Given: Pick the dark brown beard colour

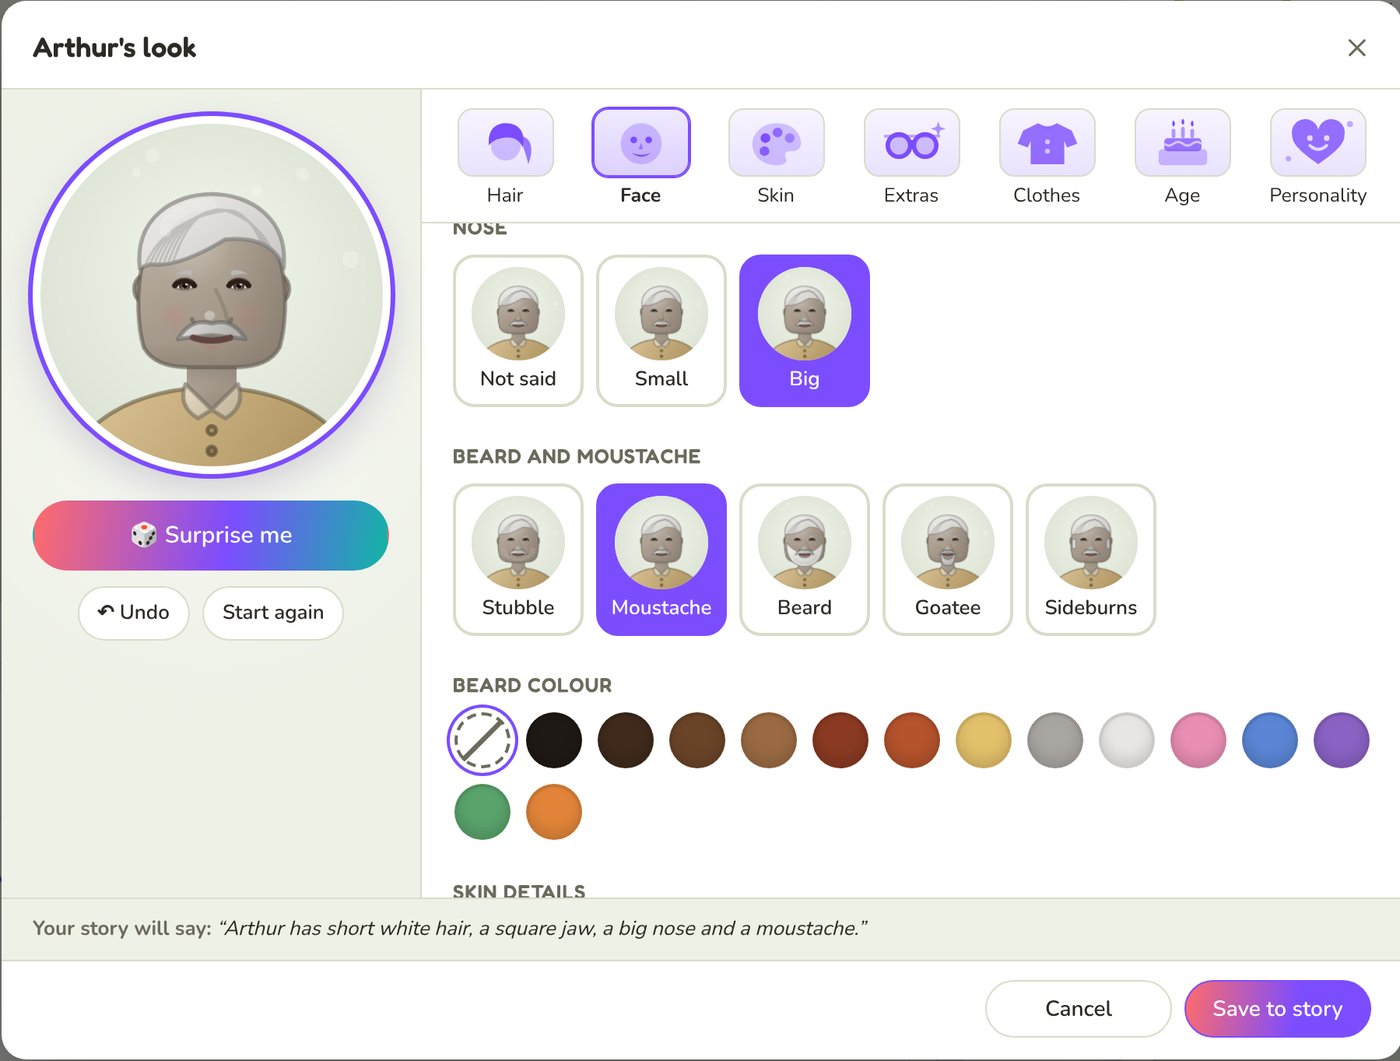Looking at the screenshot, I should 625,740.
